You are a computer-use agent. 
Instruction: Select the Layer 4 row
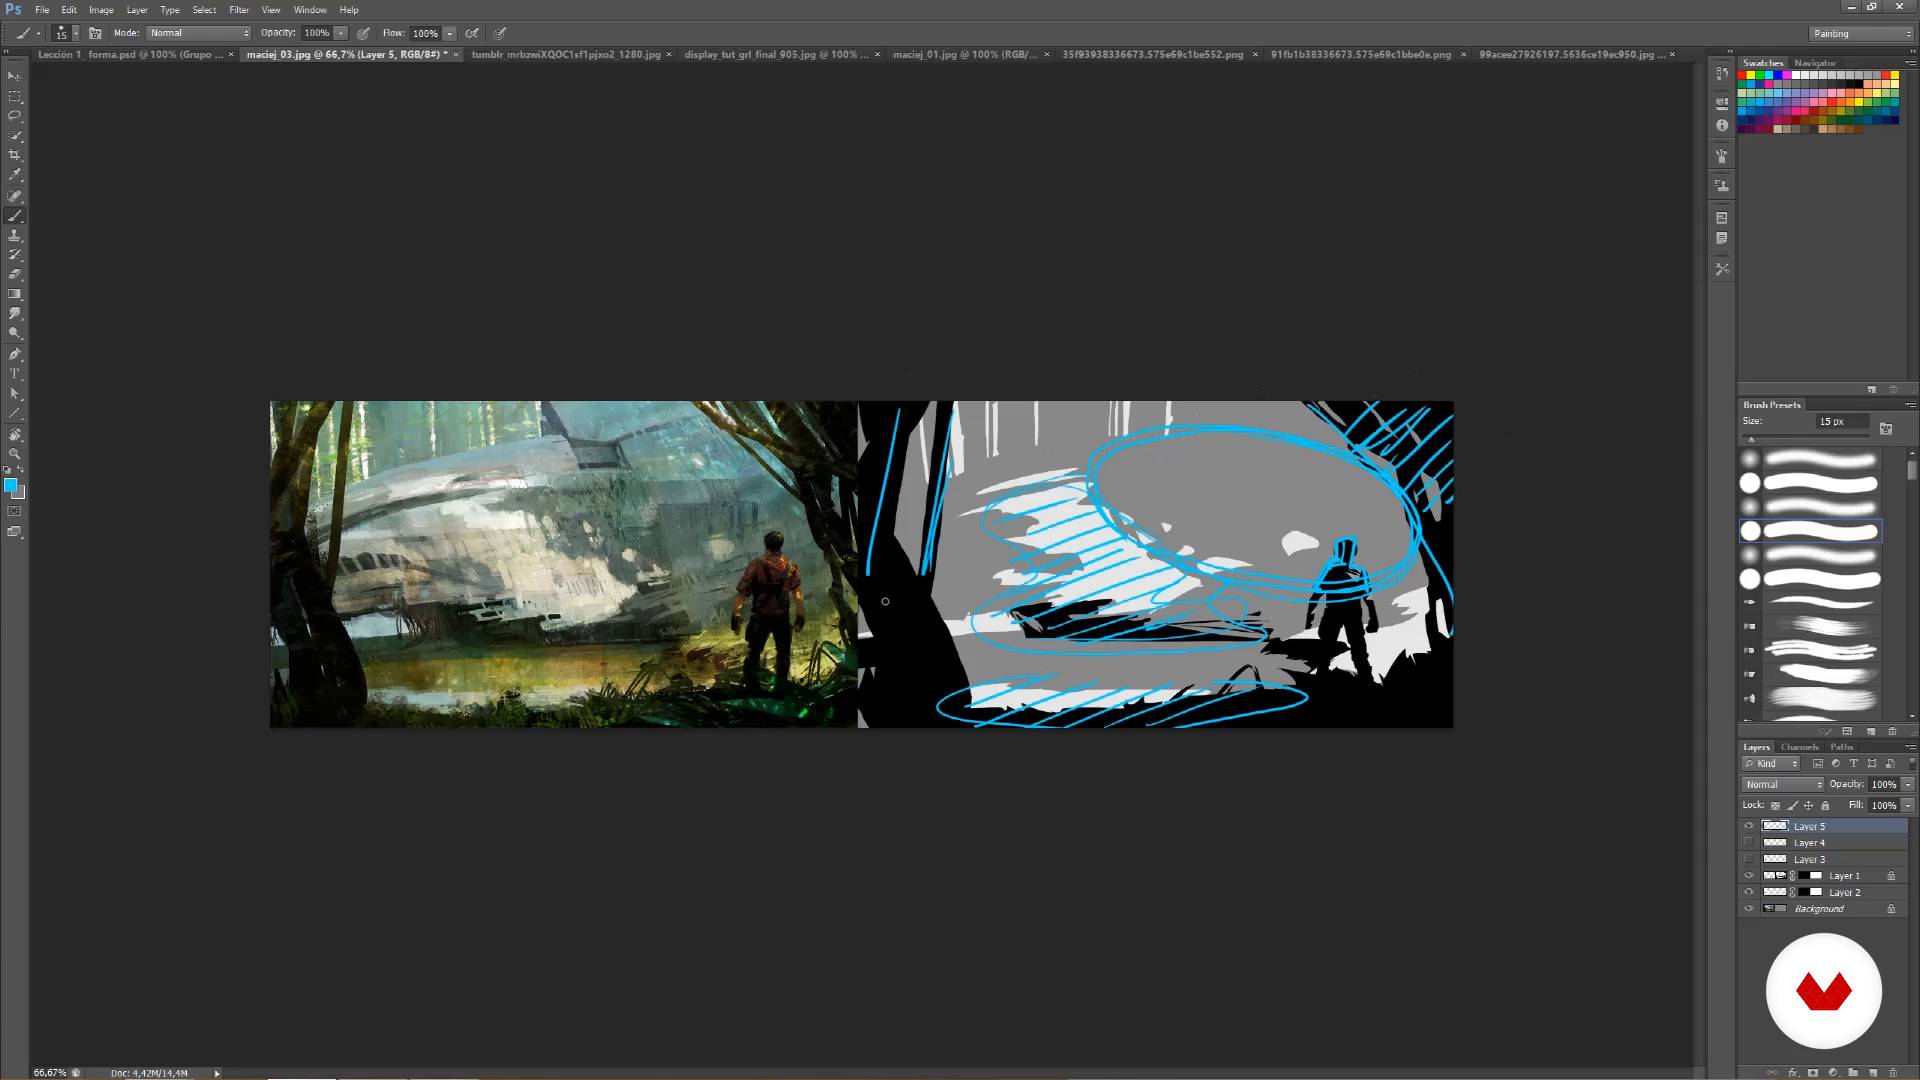tap(1824, 843)
